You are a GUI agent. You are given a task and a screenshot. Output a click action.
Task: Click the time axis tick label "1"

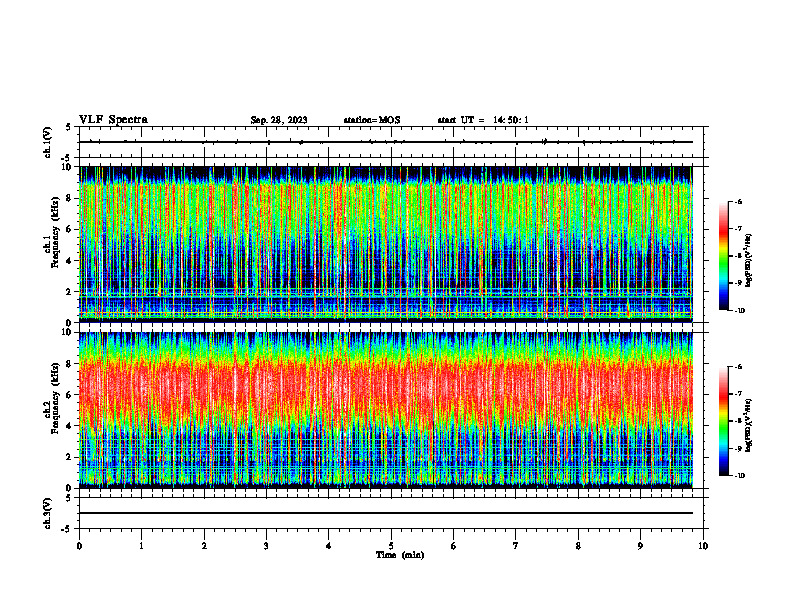[141, 546]
